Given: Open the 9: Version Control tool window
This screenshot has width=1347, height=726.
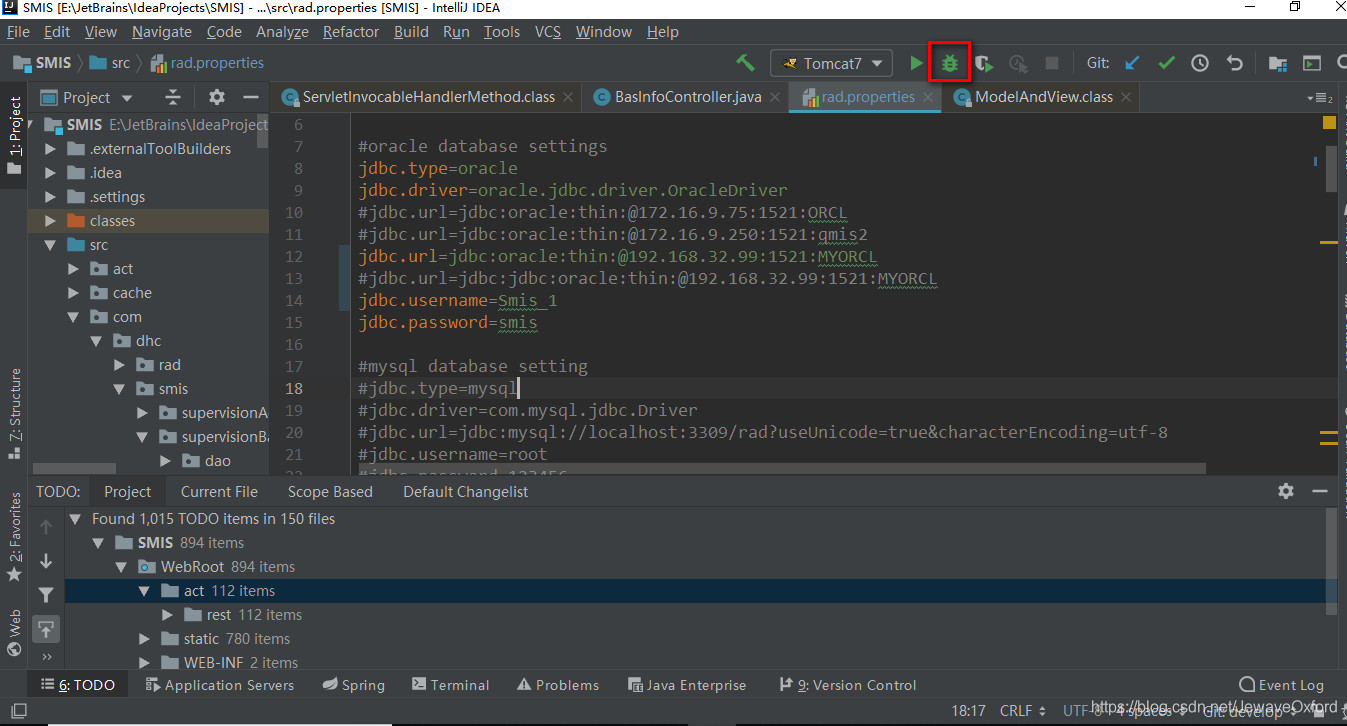Looking at the screenshot, I should tap(847, 685).
